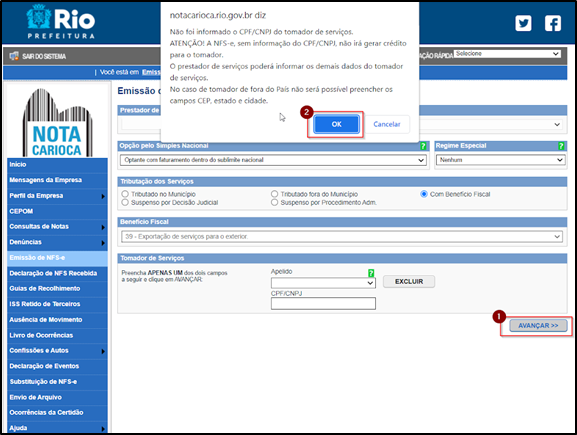The height and width of the screenshot is (435, 577).
Task: Click the Nota Carioca logo image
Action: point(57,123)
